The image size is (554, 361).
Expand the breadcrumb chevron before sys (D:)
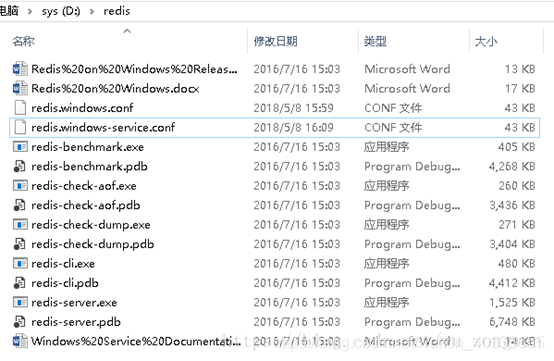[x=30, y=11]
